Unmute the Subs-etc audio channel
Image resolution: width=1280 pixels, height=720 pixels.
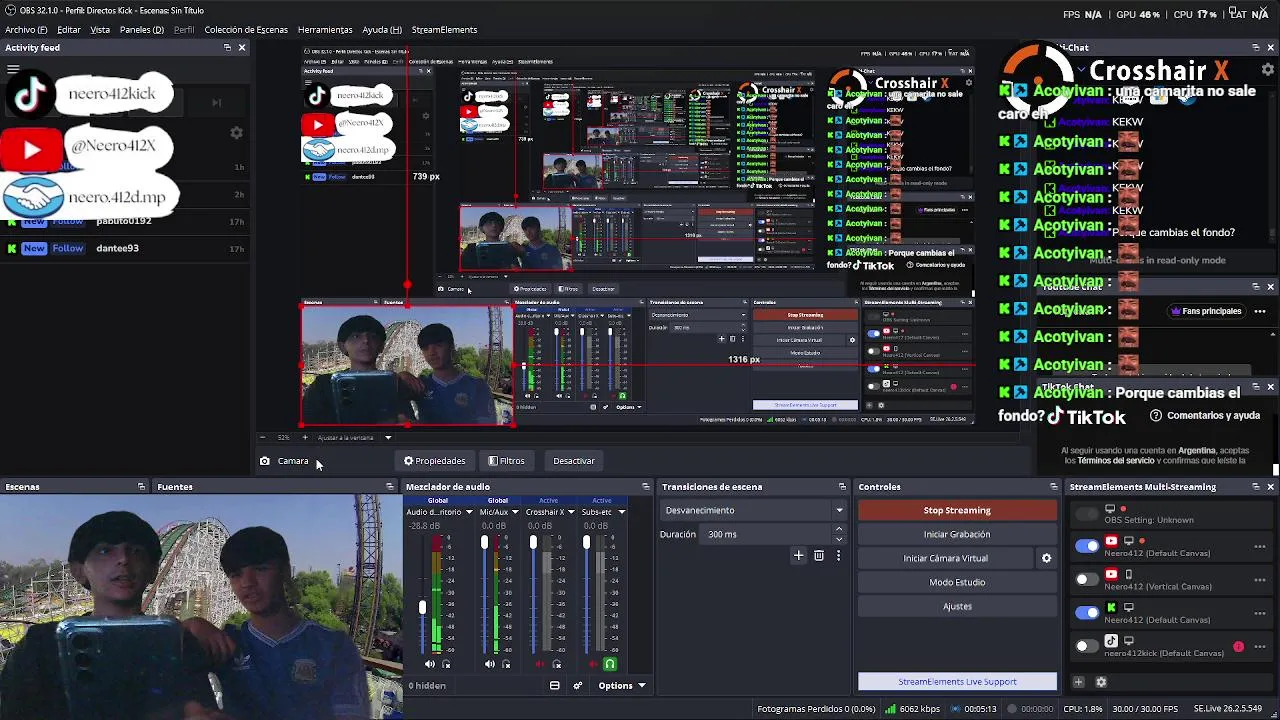click(594, 664)
